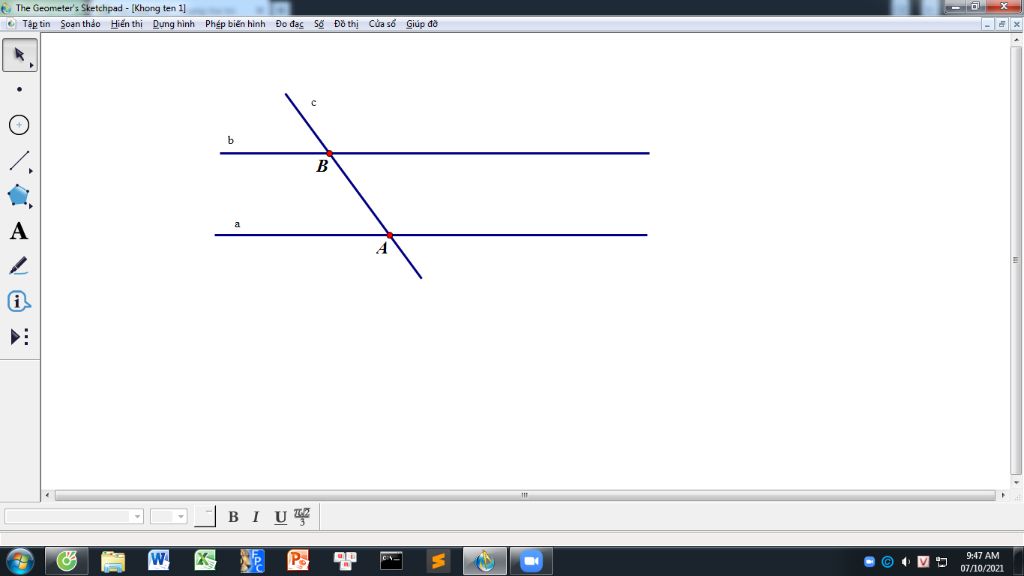This screenshot has width=1024, height=576.
Task: Open the Custom Tools icon
Action: tap(20, 337)
